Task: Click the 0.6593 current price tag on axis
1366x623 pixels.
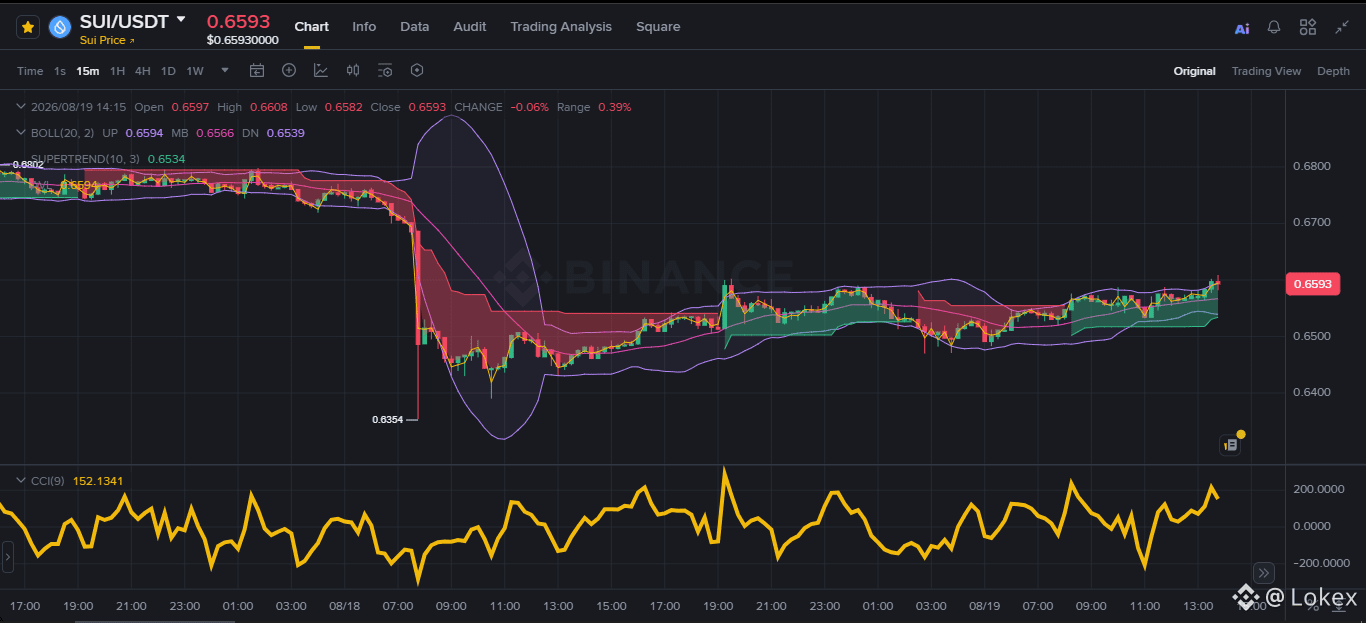Action: pos(1311,284)
